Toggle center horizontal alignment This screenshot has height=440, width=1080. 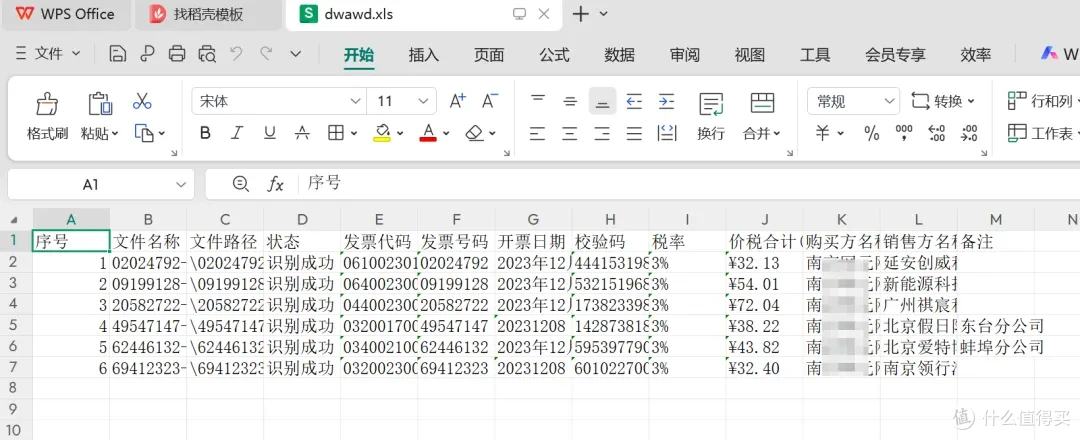tap(569, 133)
